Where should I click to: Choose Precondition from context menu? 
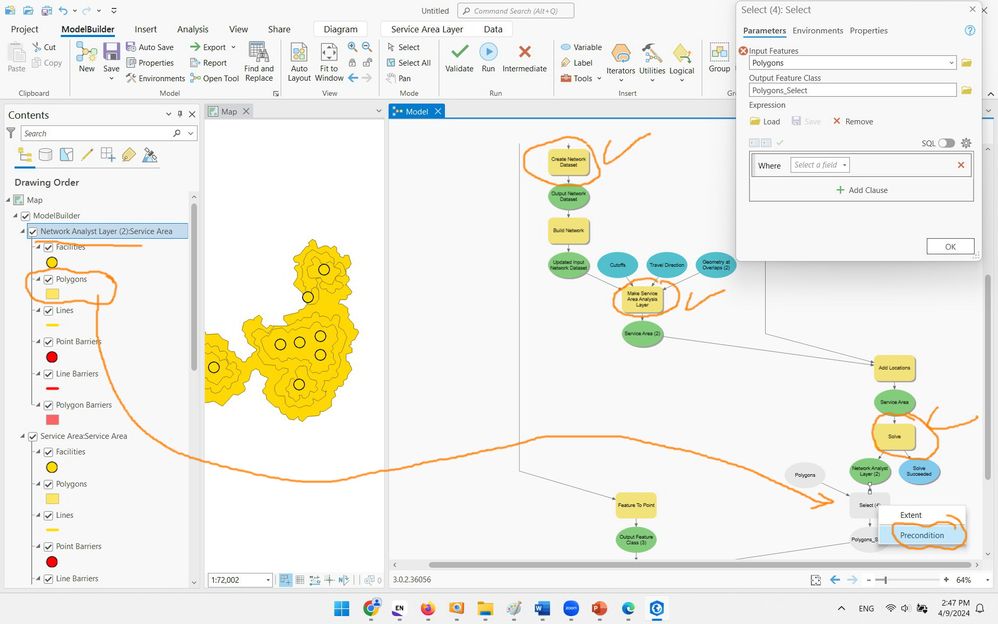click(x=922, y=535)
